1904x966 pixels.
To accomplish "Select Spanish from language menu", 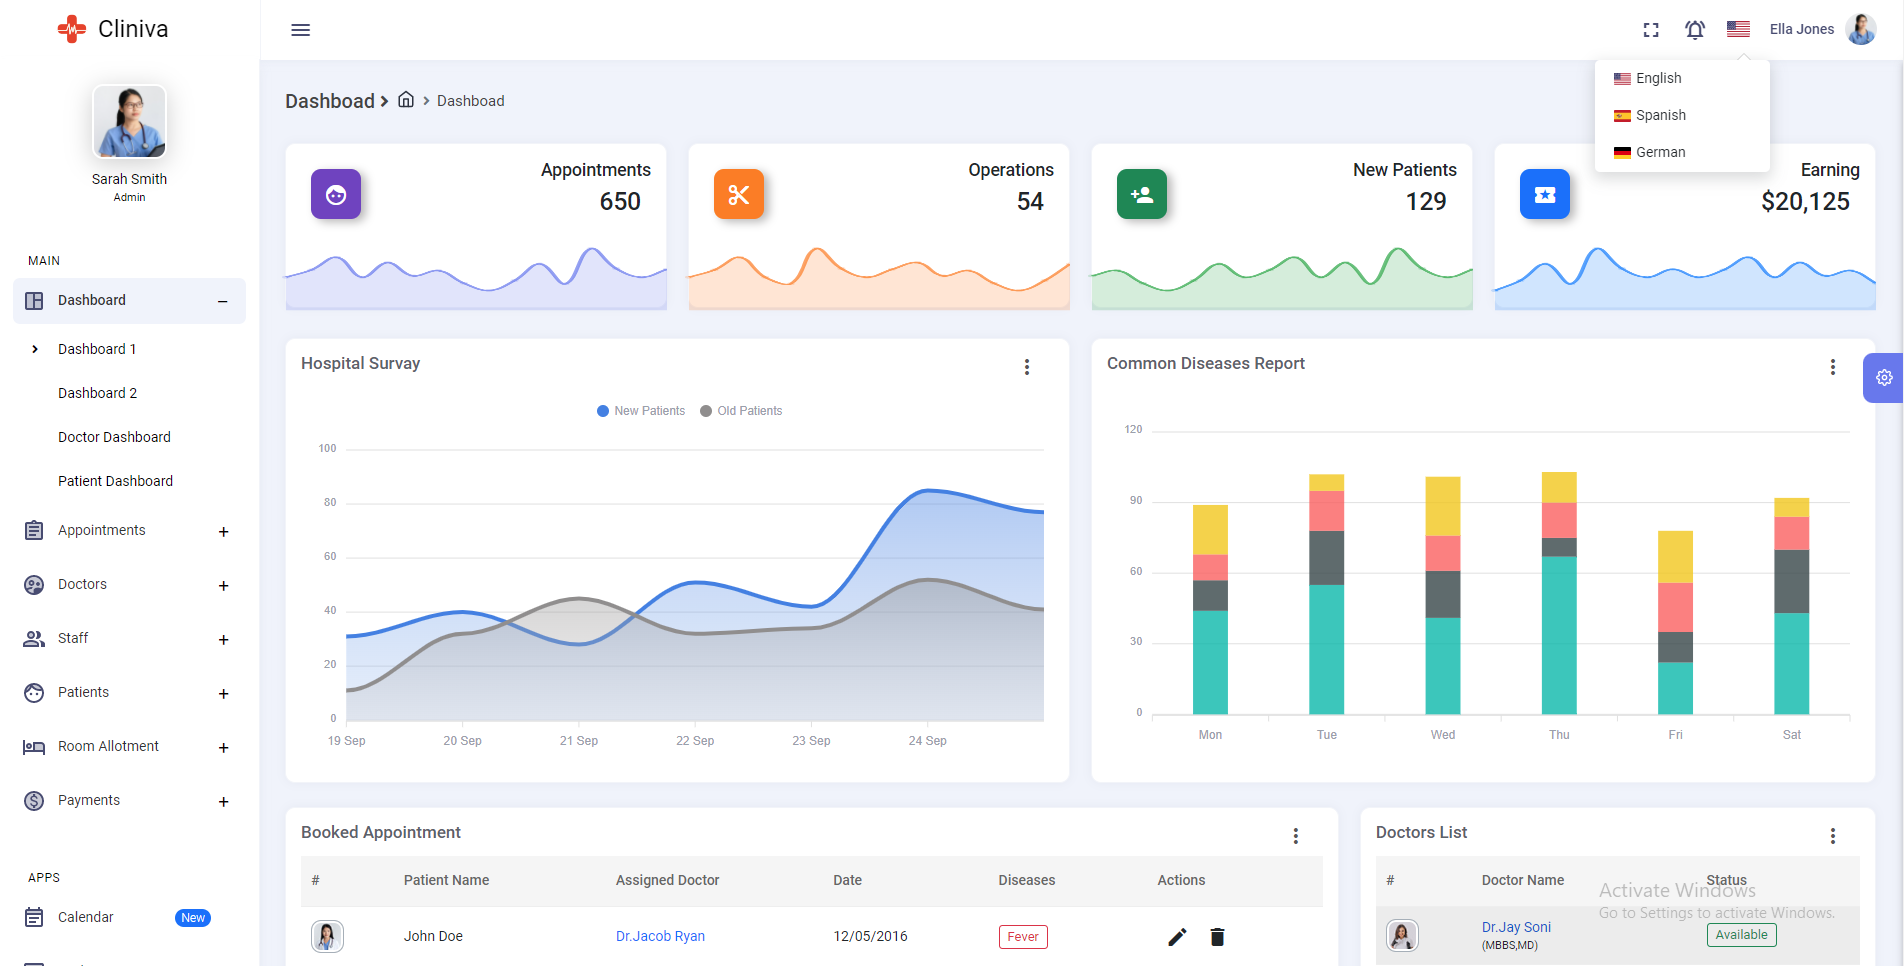I will (1660, 116).
